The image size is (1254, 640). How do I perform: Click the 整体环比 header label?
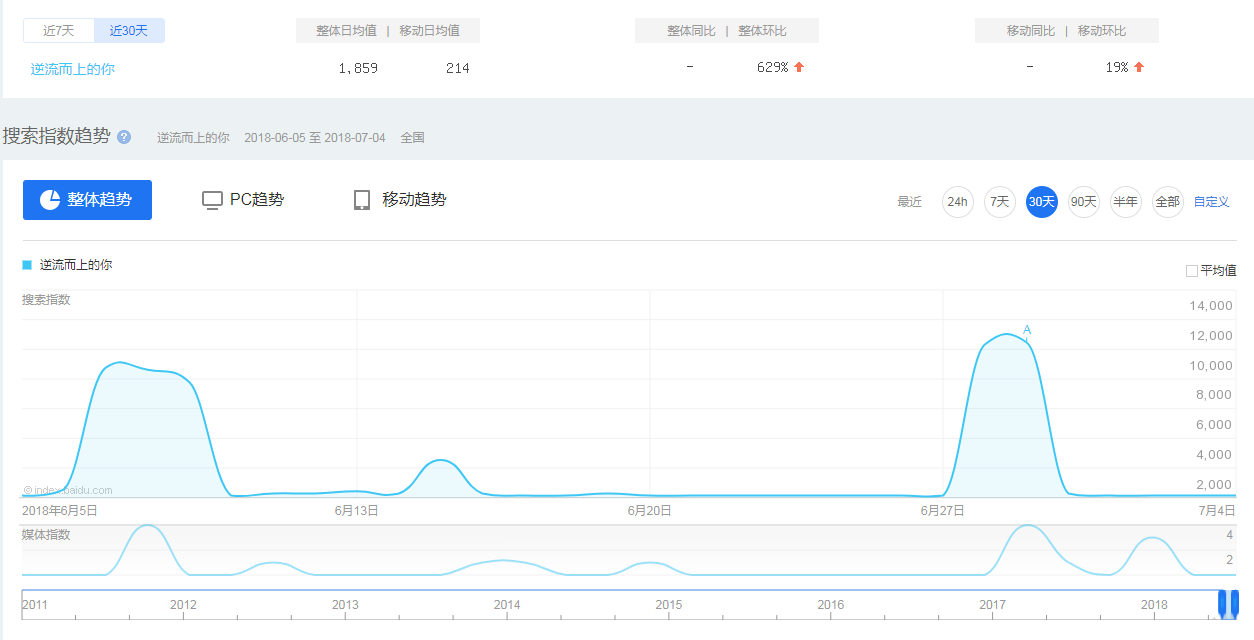coord(763,31)
